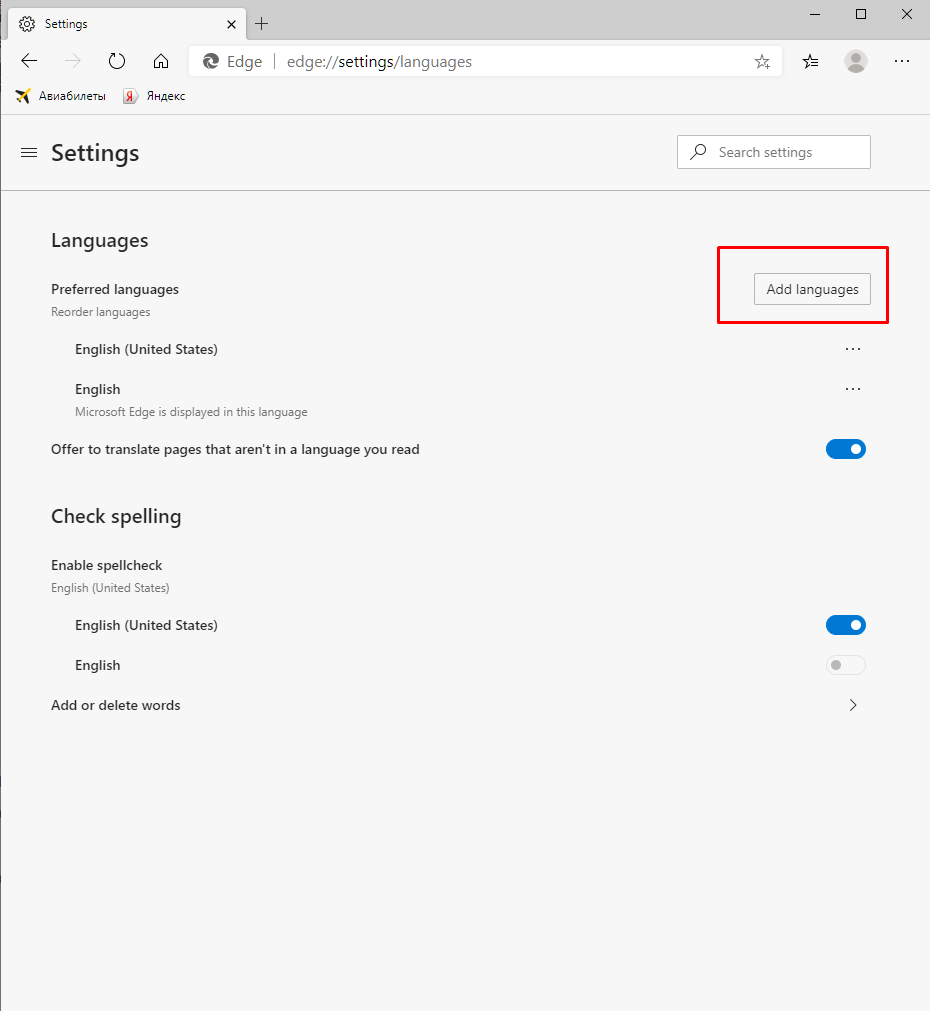Select the Settings browser tab
The image size is (930, 1011).
[x=120, y=23]
